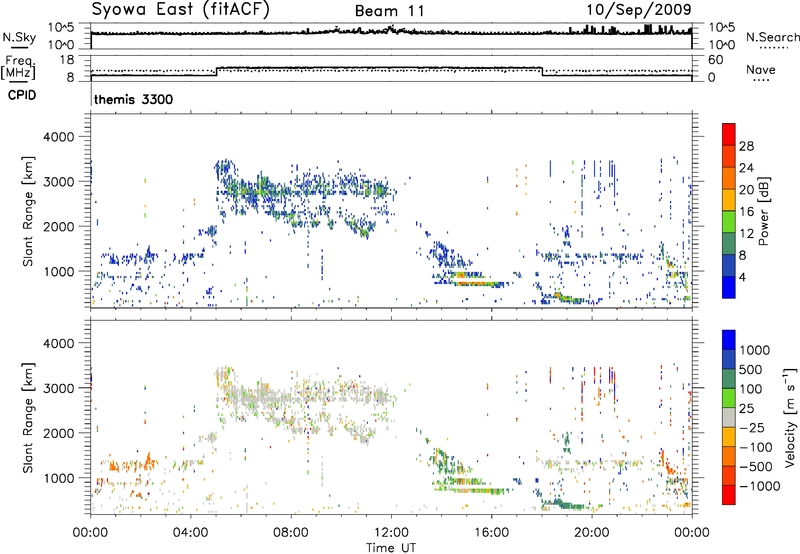Click the 'Power [dB]' colorbar label

(763, 211)
